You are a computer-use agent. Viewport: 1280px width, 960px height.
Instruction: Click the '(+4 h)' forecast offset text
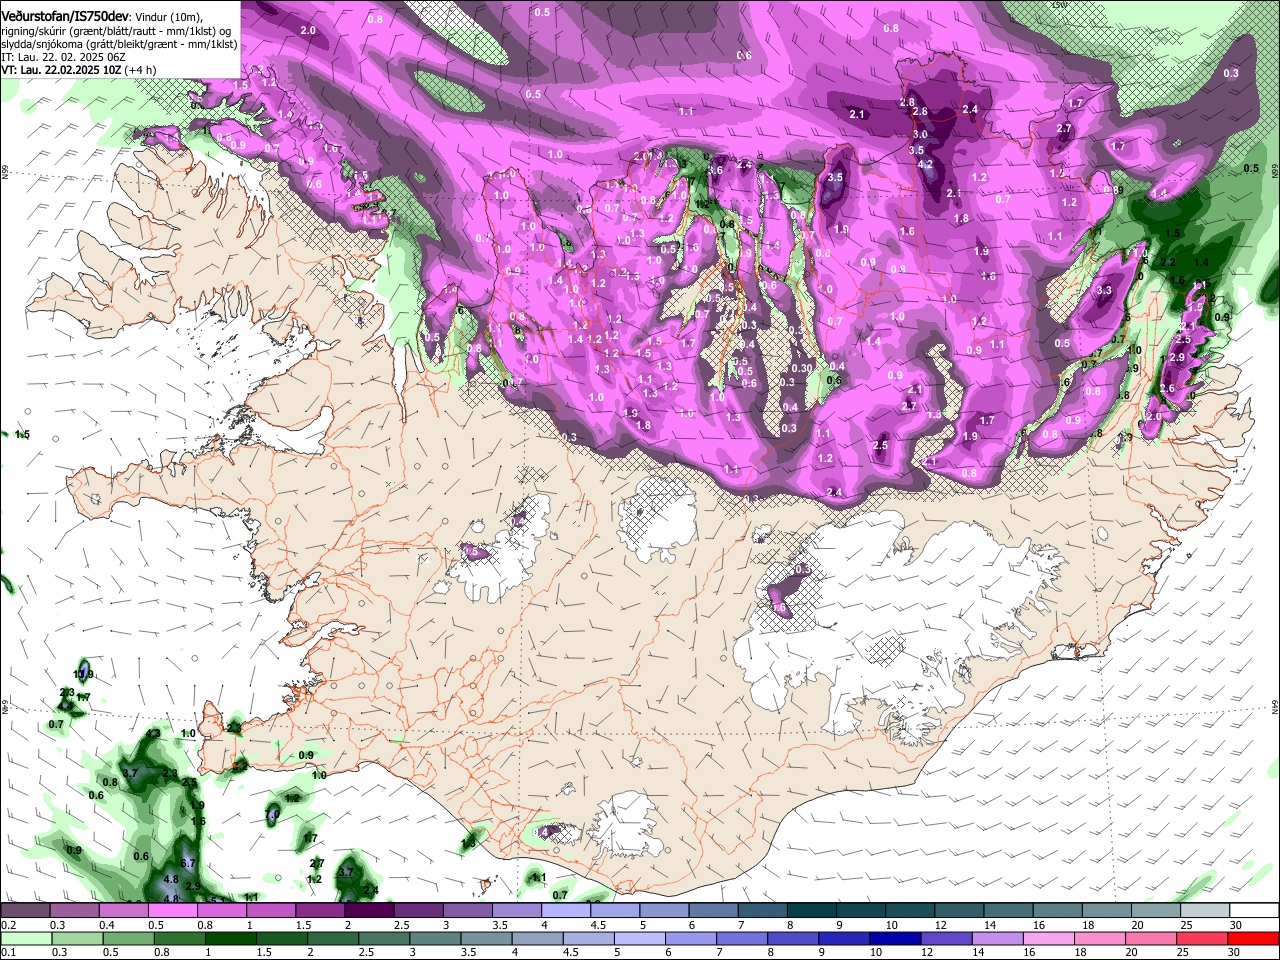coord(139,70)
